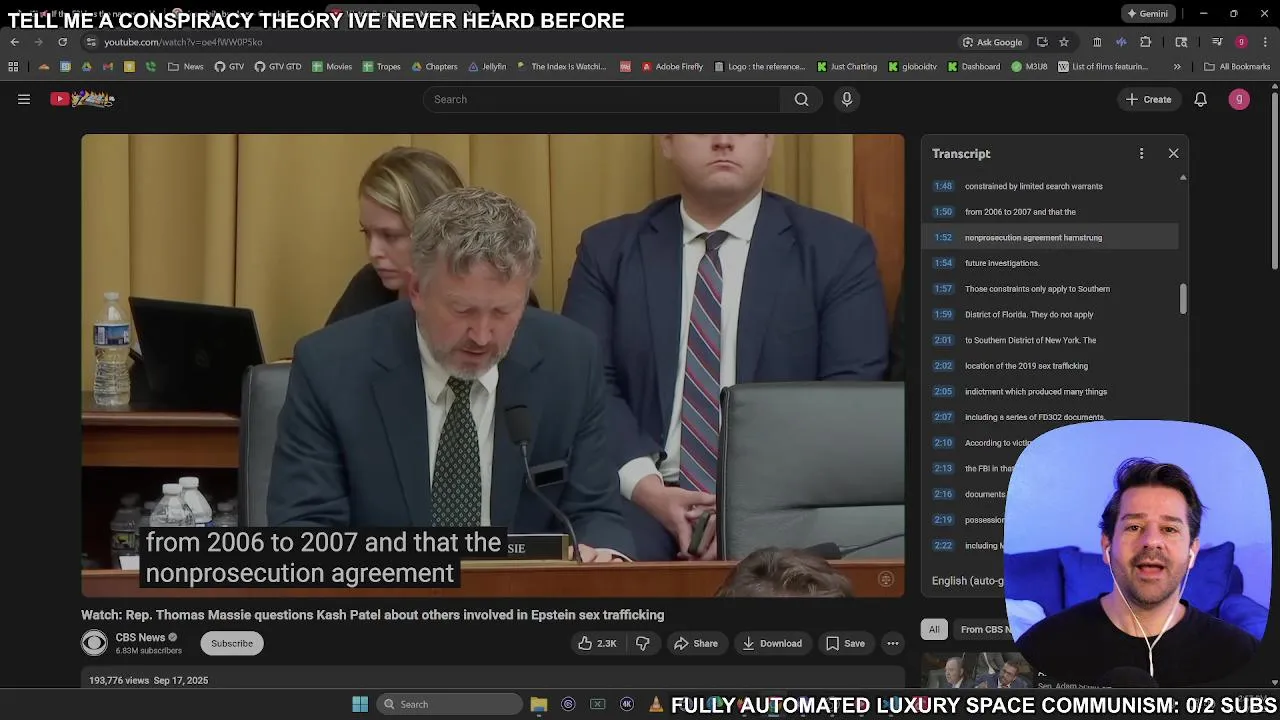The width and height of the screenshot is (1280, 720).
Task: Open more video actions ellipsis
Action: [x=893, y=643]
